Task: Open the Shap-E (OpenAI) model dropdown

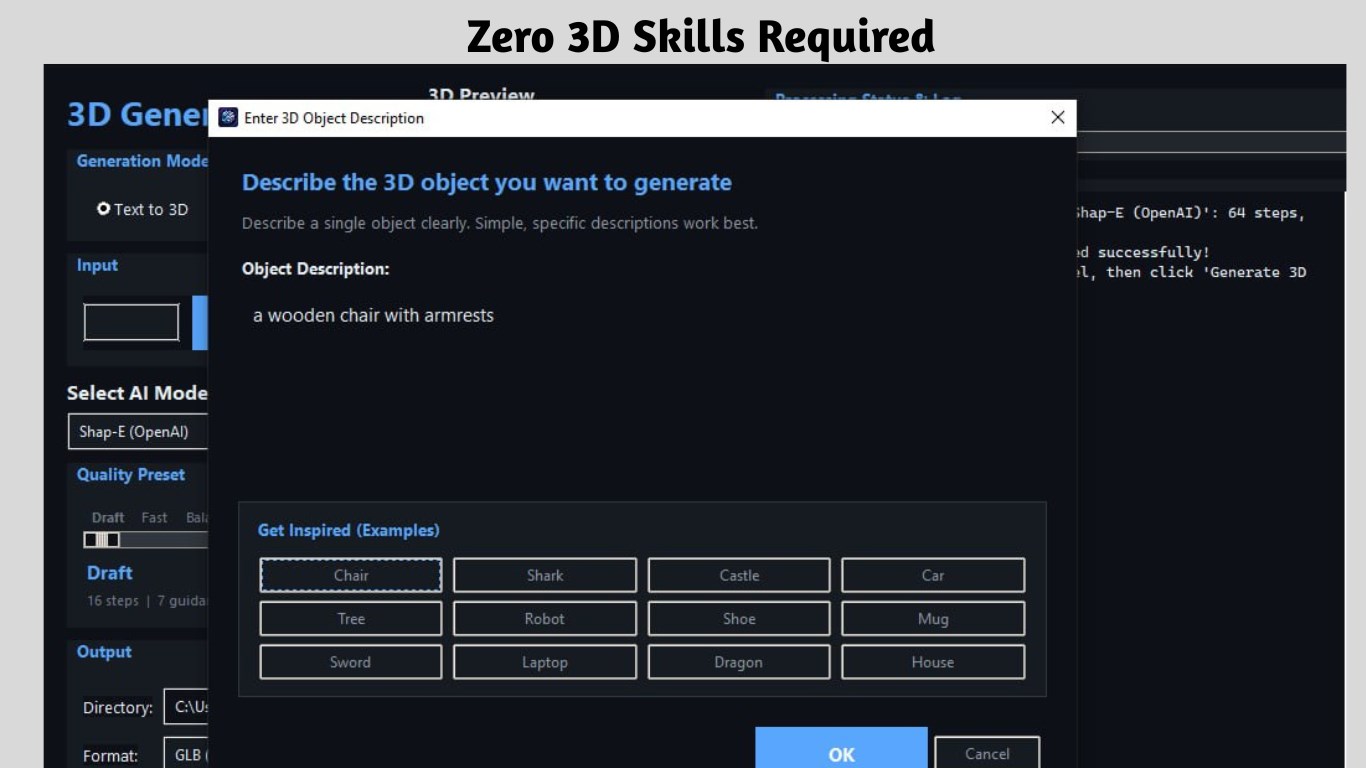Action: tap(138, 432)
